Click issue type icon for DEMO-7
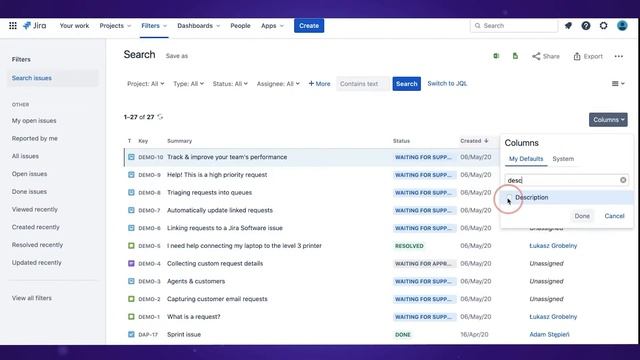 pos(131,210)
